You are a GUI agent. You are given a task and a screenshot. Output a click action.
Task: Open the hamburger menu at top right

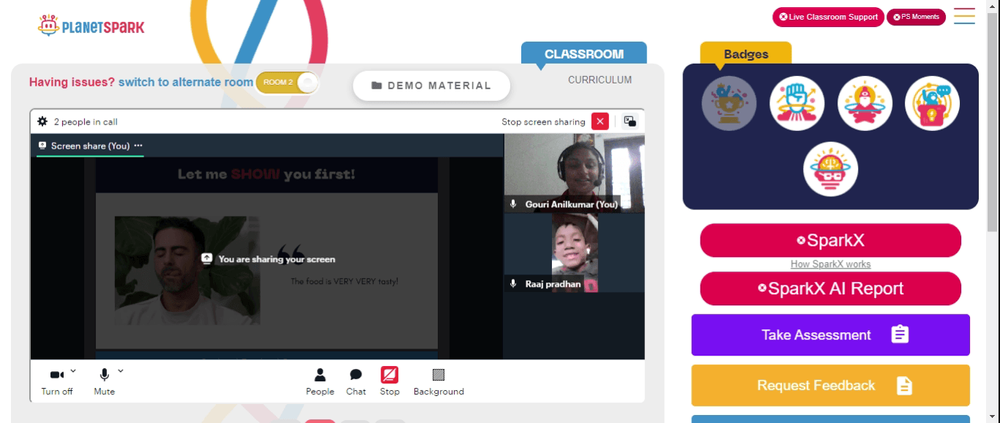[x=964, y=16]
